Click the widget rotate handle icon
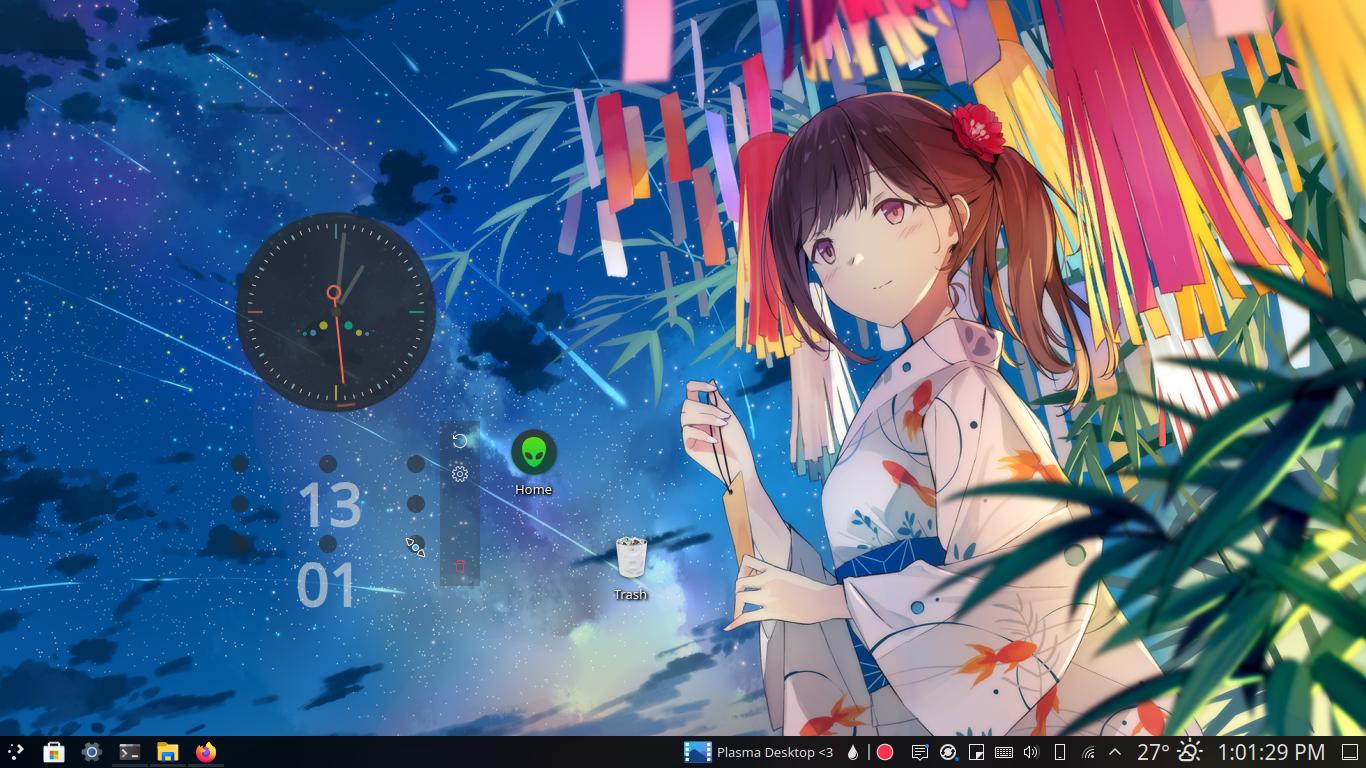This screenshot has width=1366, height=768. [460, 441]
